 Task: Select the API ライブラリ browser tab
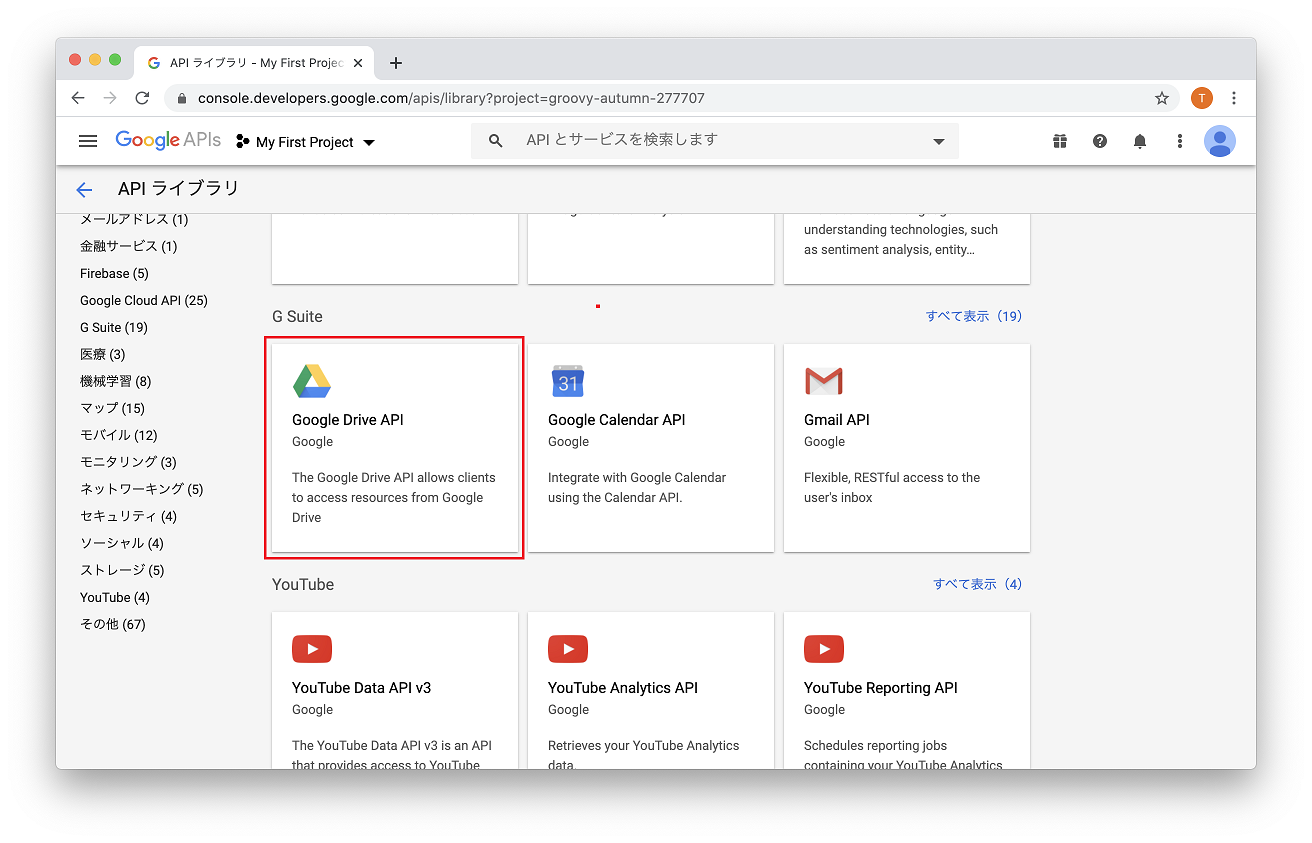254,63
